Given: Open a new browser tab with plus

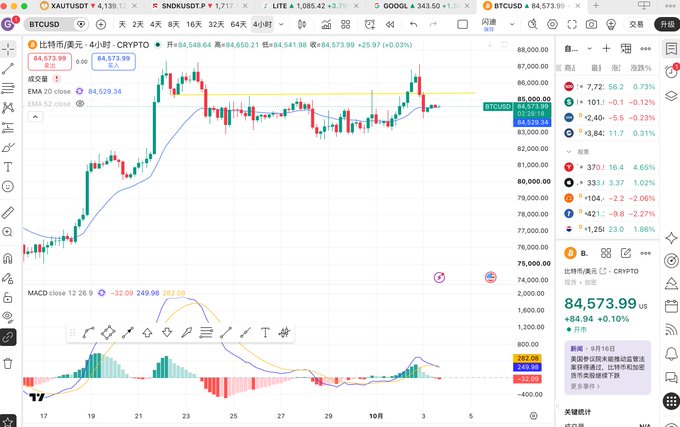Looking at the screenshot, I should tap(596, 6).
